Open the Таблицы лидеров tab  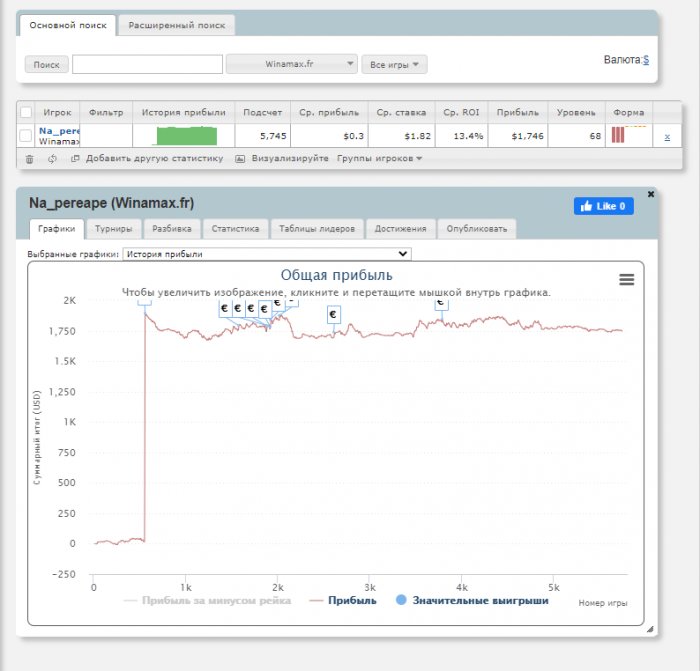317,229
